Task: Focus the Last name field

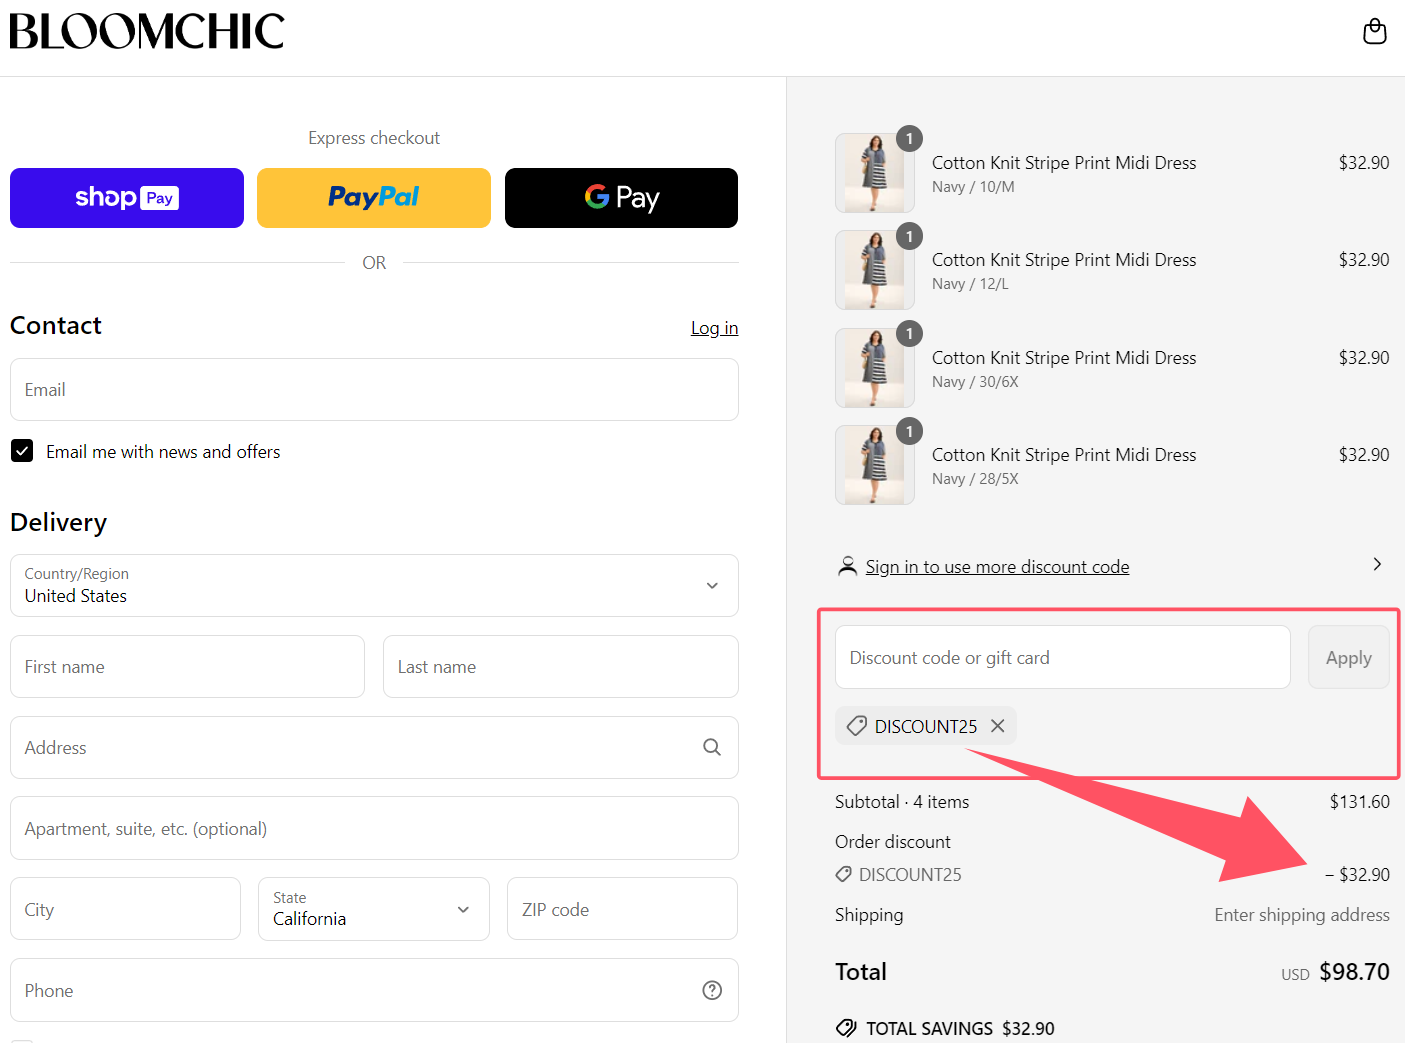Action: [x=561, y=666]
